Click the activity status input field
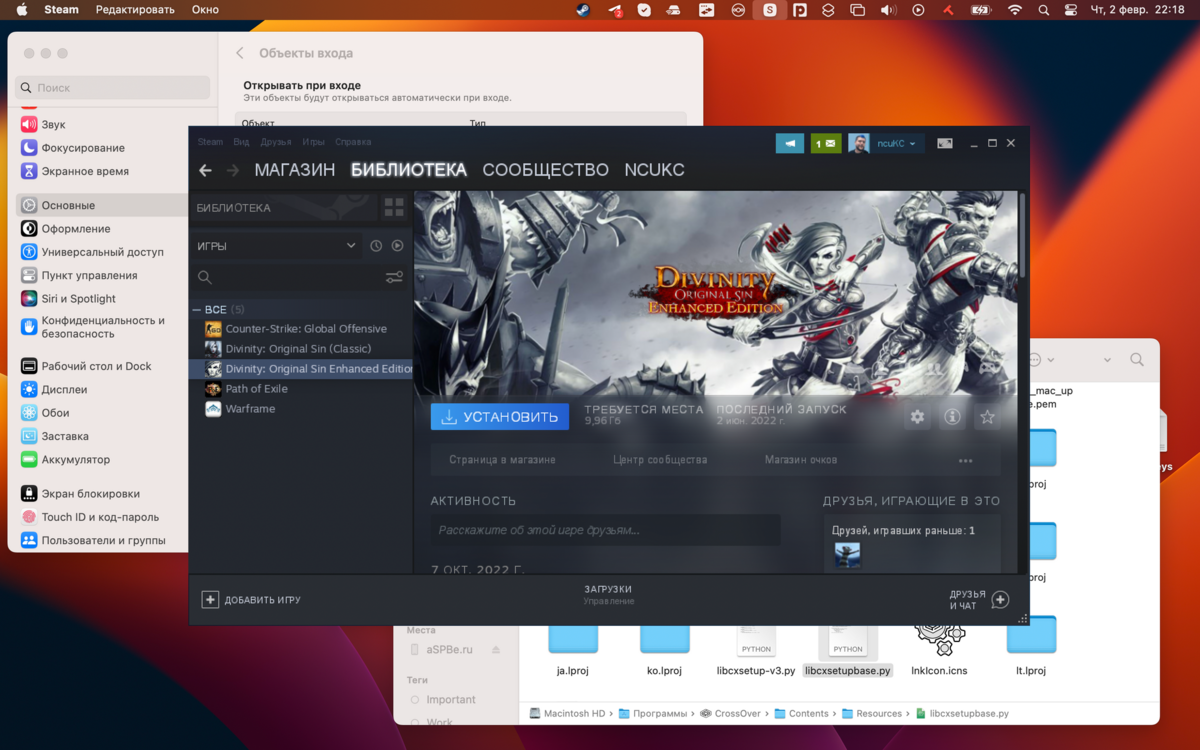1200x750 pixels. [605, 530]
